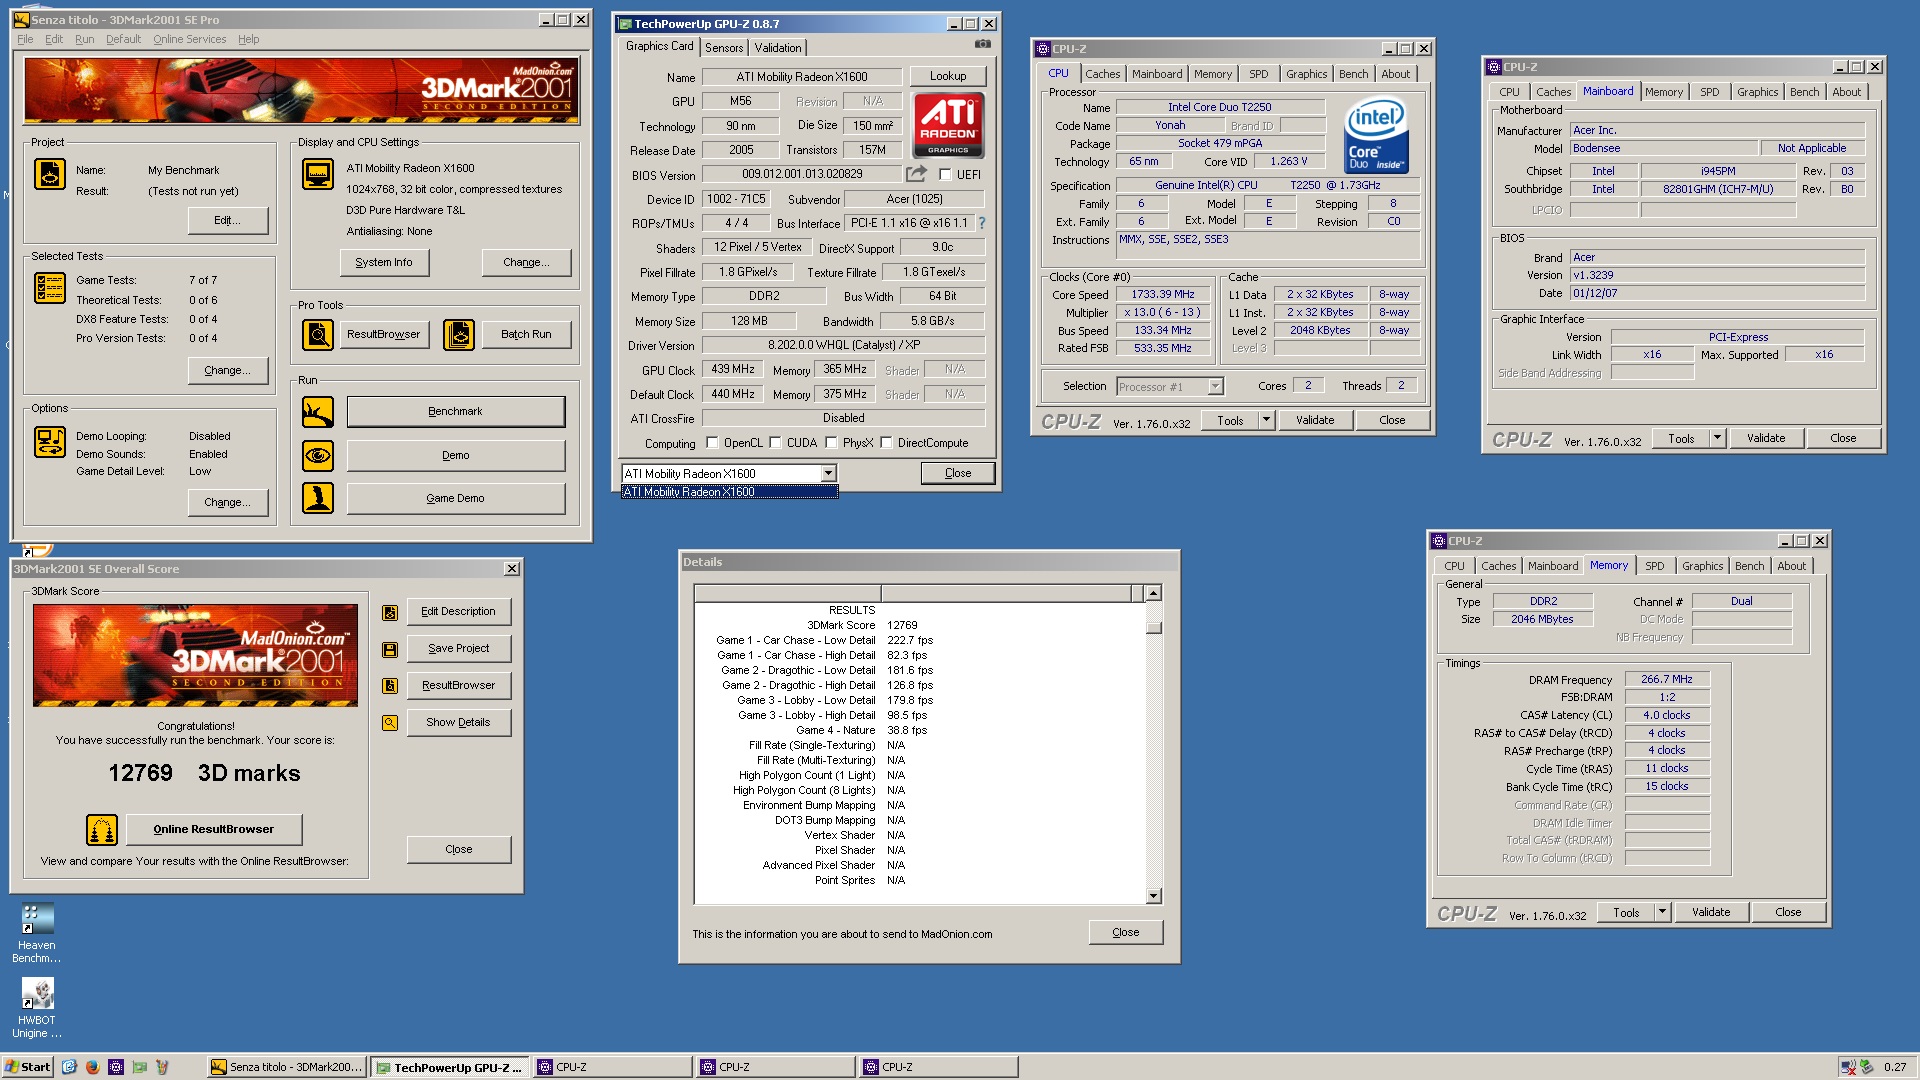Open the Online Services menu
The height and width of the screenshot is (1080, 1920).
point(189,39)
